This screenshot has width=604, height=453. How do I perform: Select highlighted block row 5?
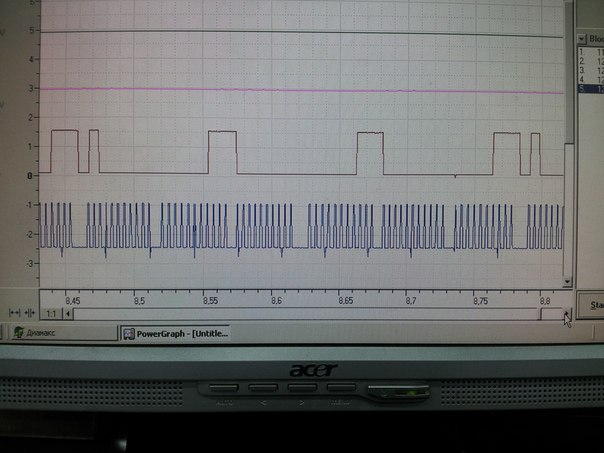(591, 89)
